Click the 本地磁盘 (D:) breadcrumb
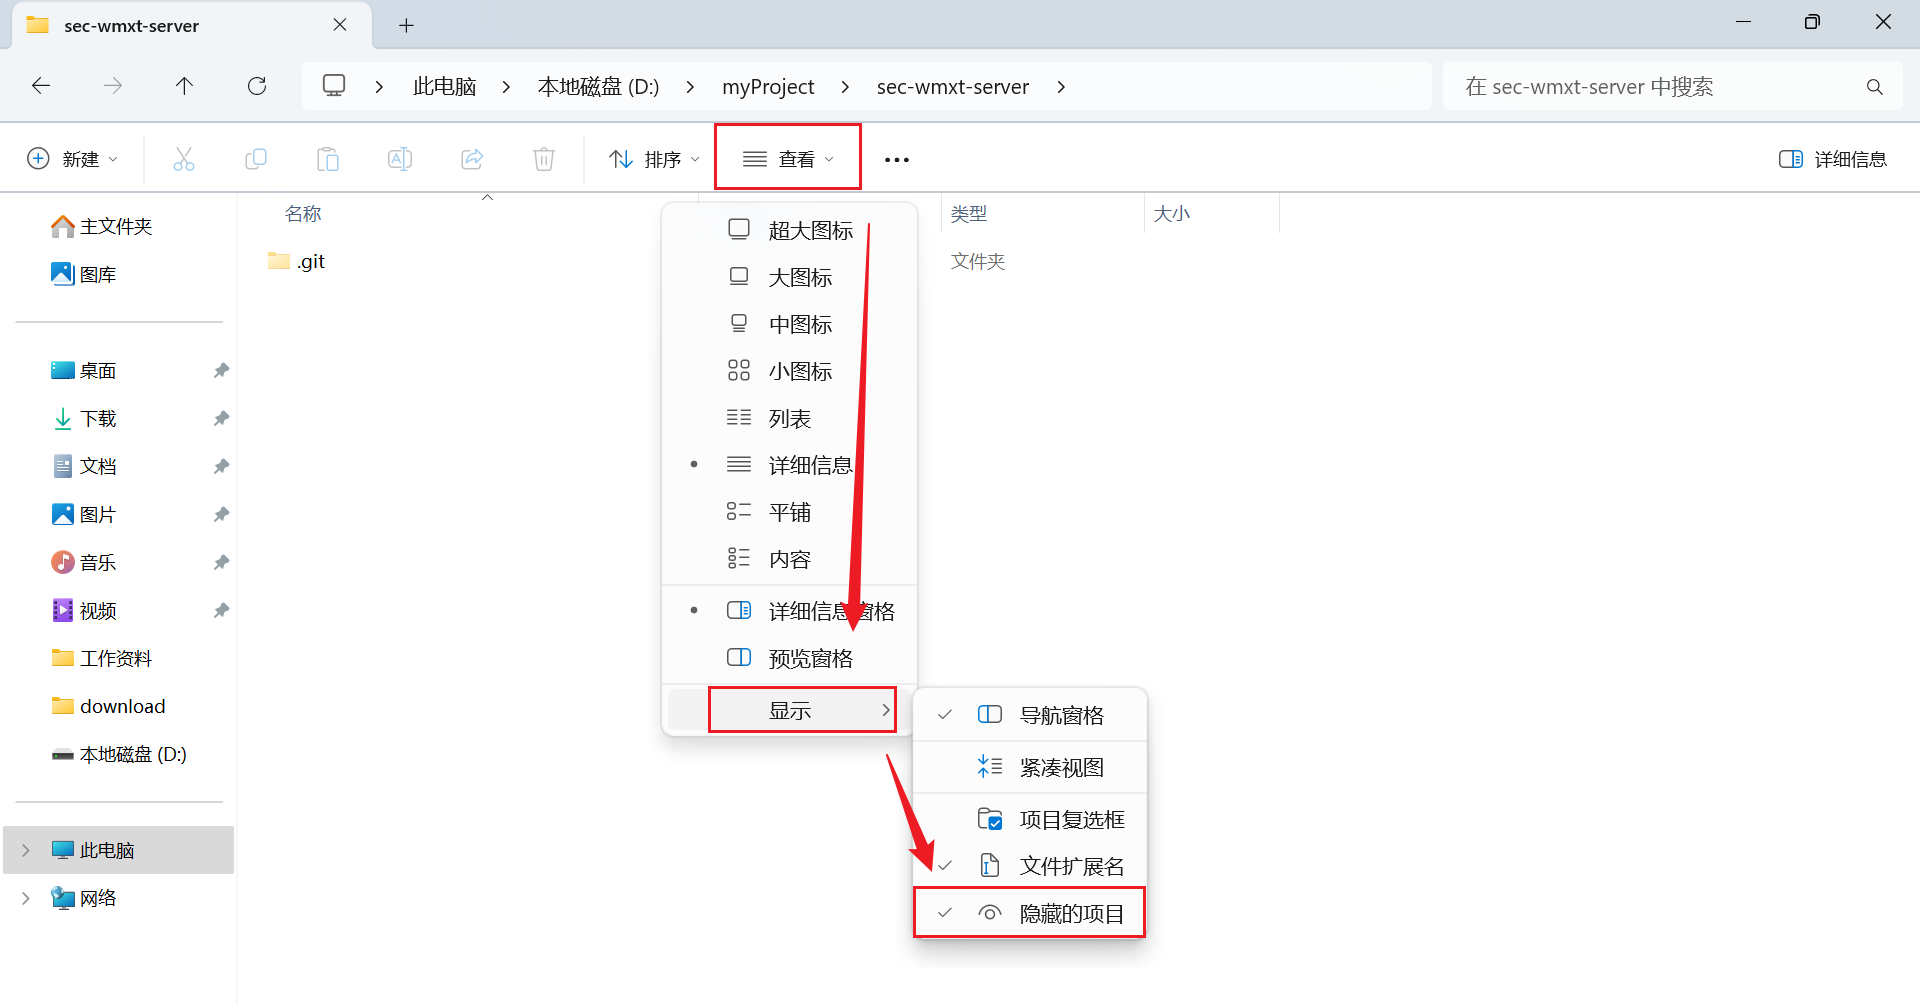1920x1004 pixels. coord(599,87)
